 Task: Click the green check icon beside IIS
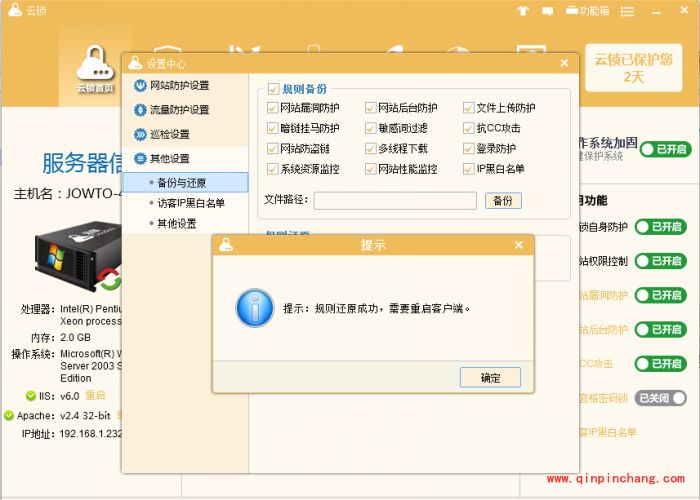(31, 396)
